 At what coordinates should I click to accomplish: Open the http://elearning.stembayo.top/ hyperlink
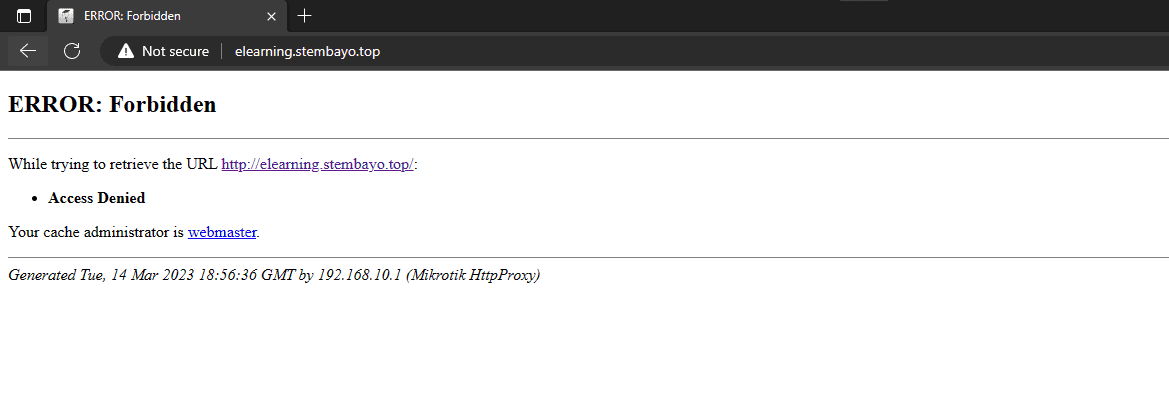tap(318, 165)
